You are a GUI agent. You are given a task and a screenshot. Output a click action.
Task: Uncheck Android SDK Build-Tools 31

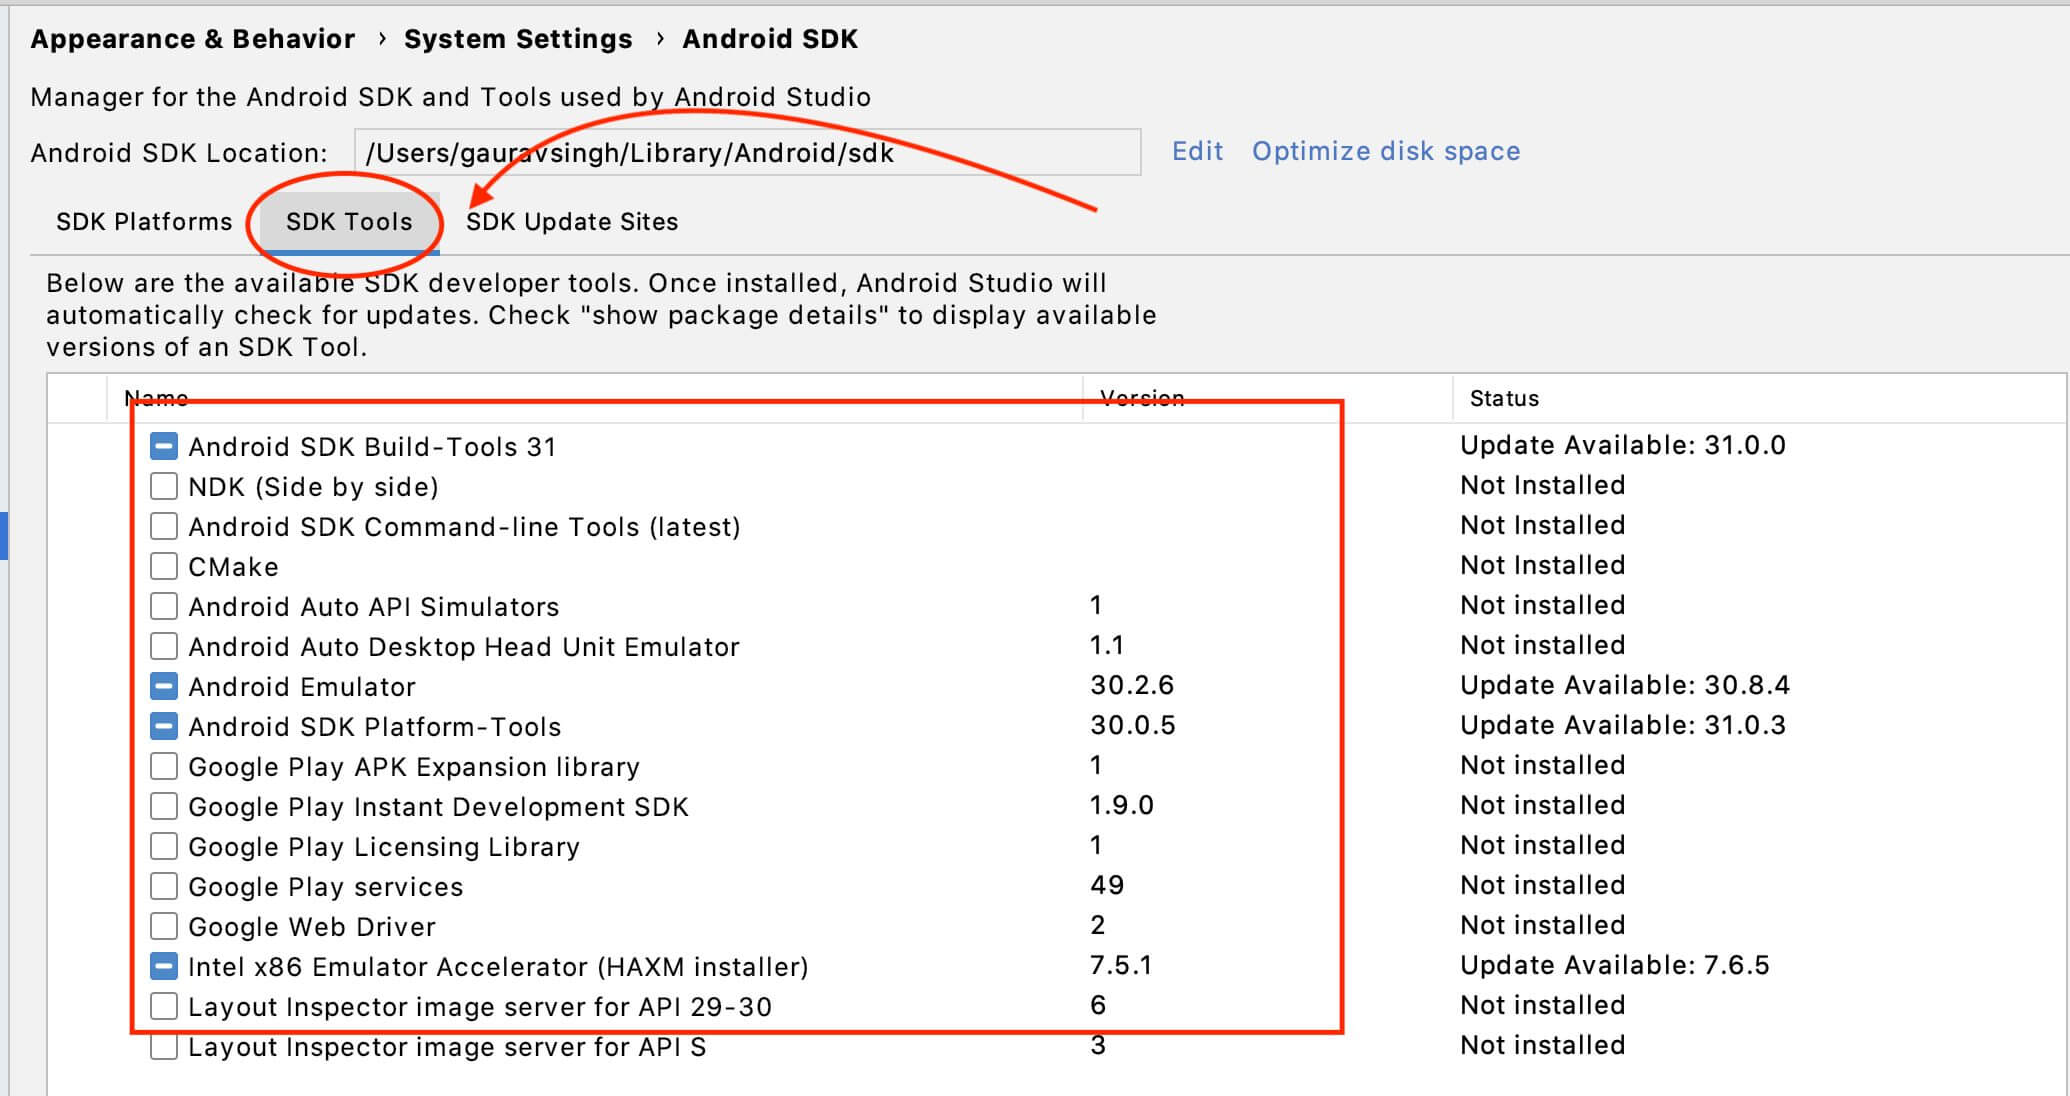click(x=163, y=446)
